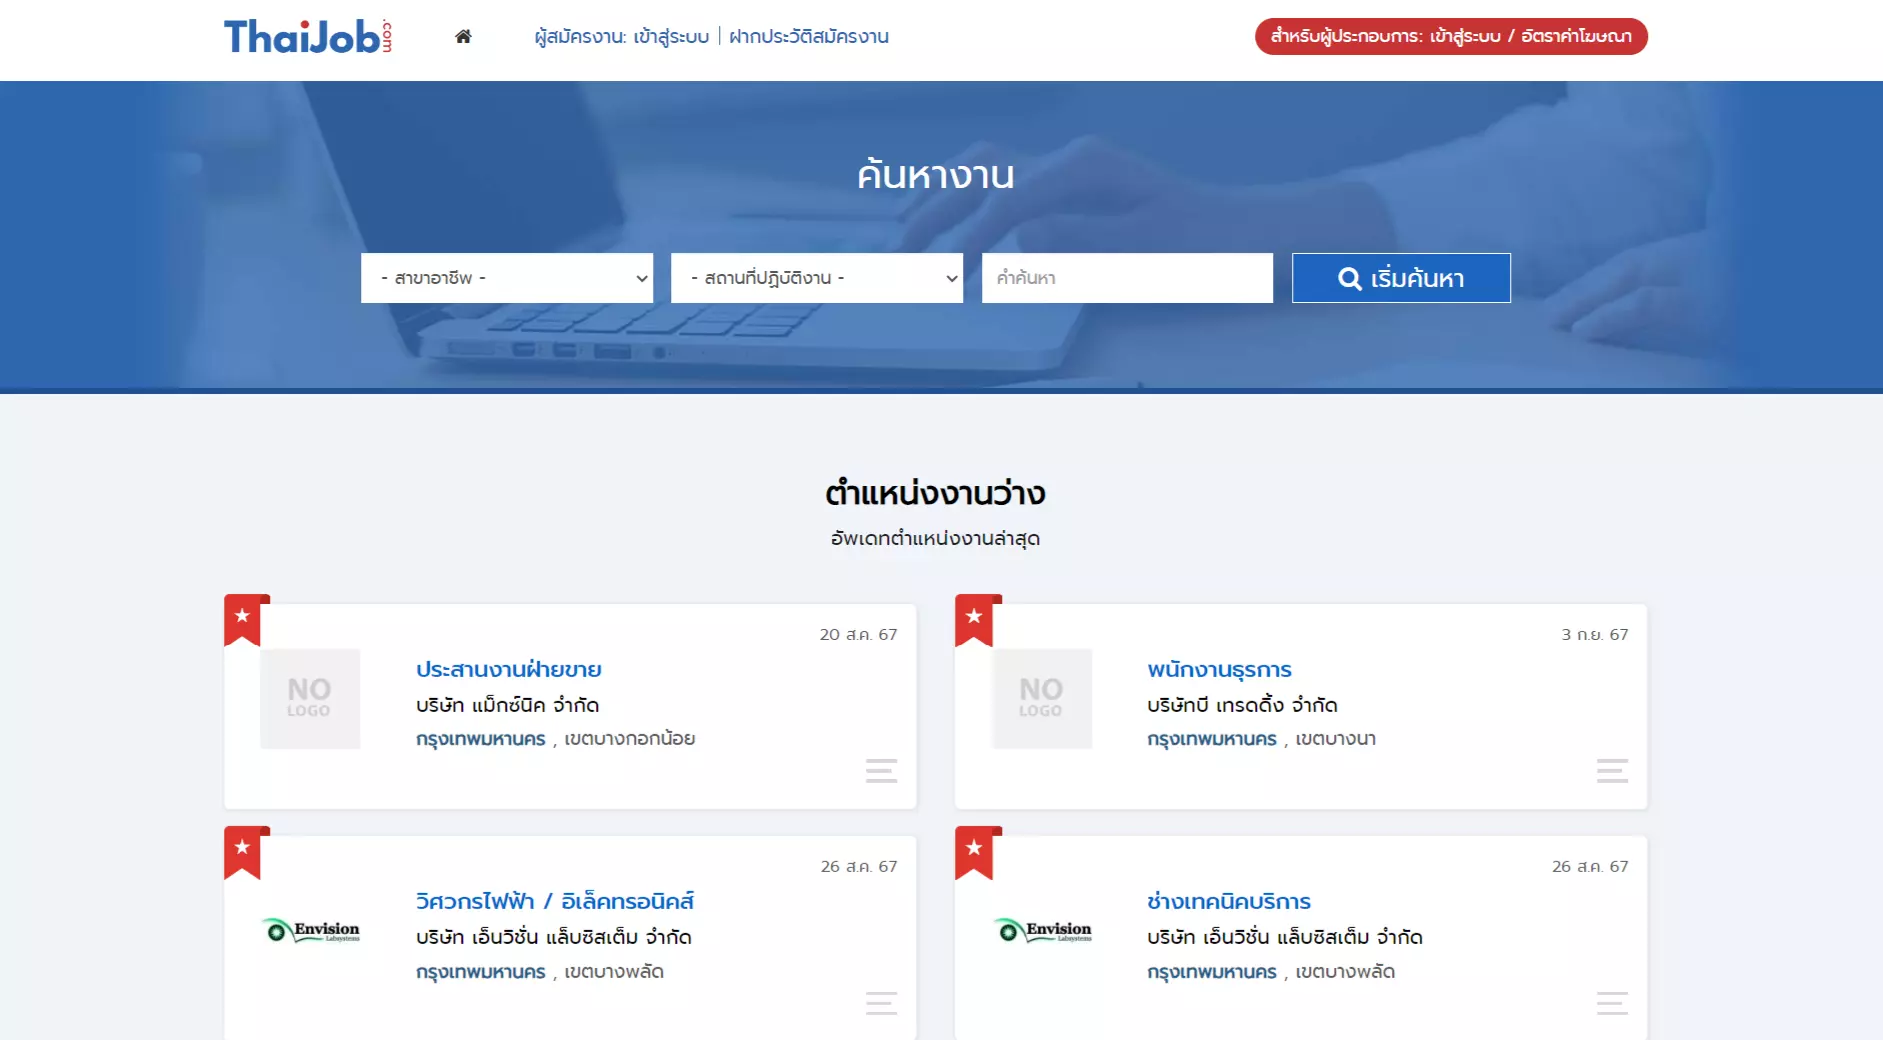Click กรุงเทพมหานคร on ช่างเทคนิคบริการ card
This screenshot has height=1040, width=1883.
[1212, 972]
